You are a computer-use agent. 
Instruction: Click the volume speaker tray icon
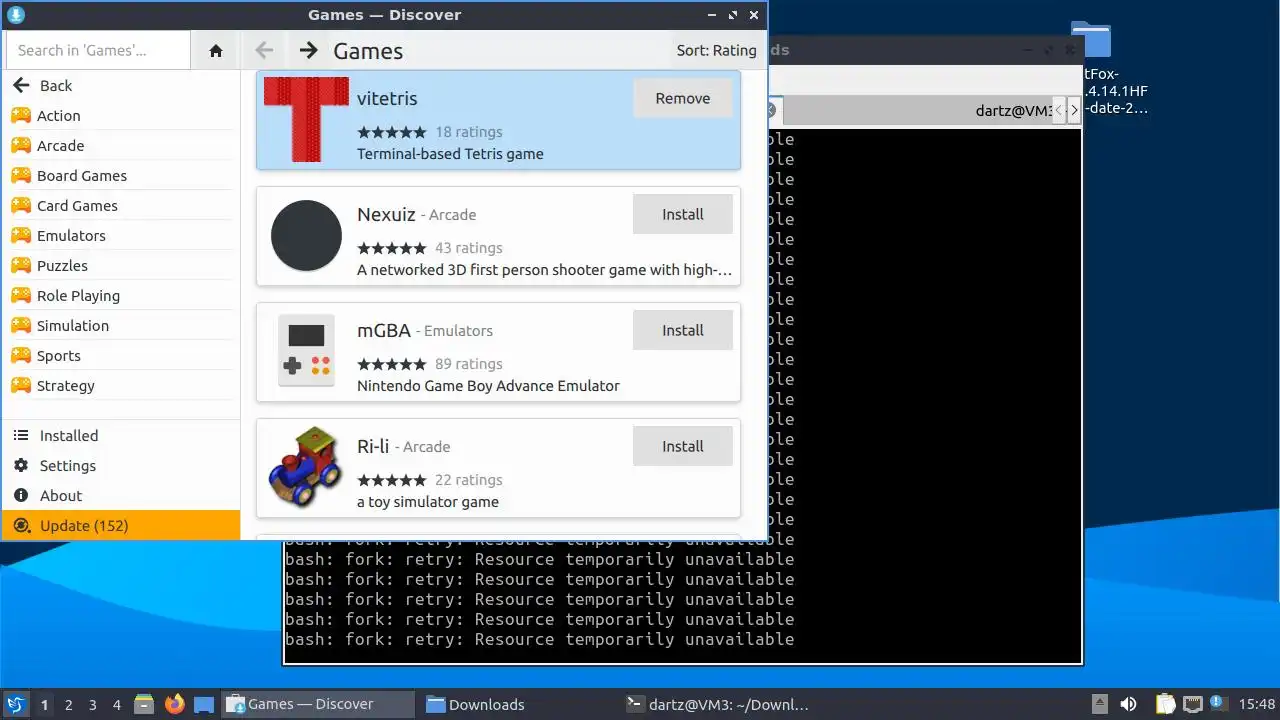[x=1128, y=704]
